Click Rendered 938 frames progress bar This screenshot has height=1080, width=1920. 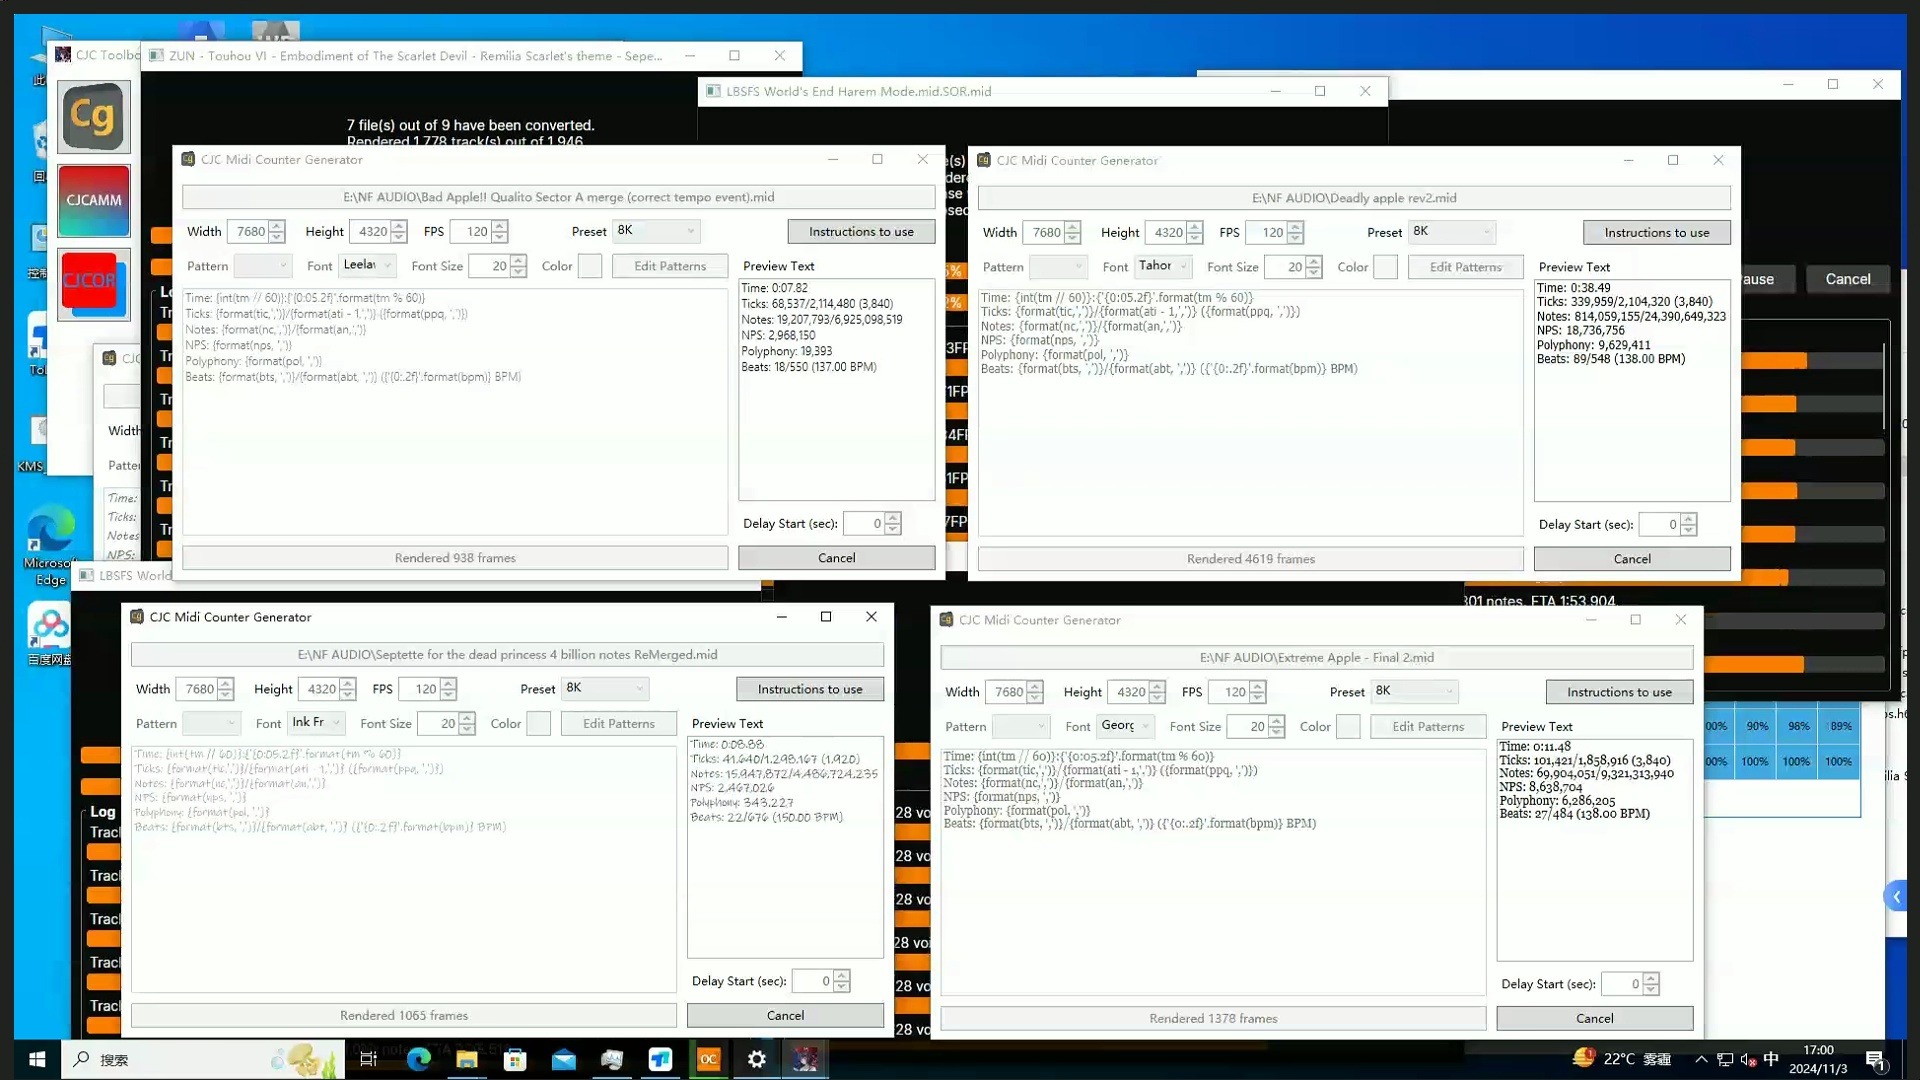click(x=455, y=558)
